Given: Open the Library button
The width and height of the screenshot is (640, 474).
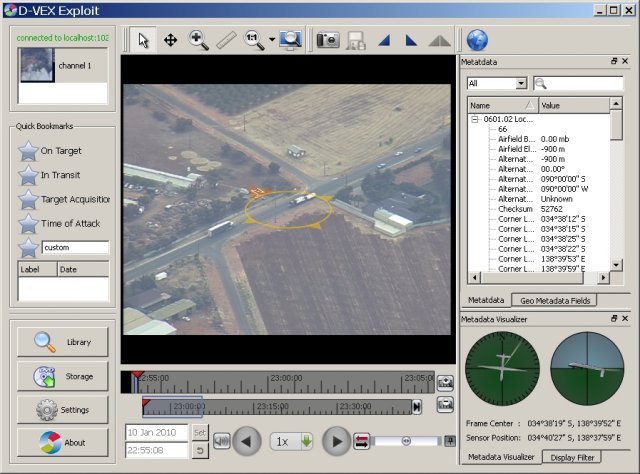Looking at the screenshot, I should click(x=63, y=342).
